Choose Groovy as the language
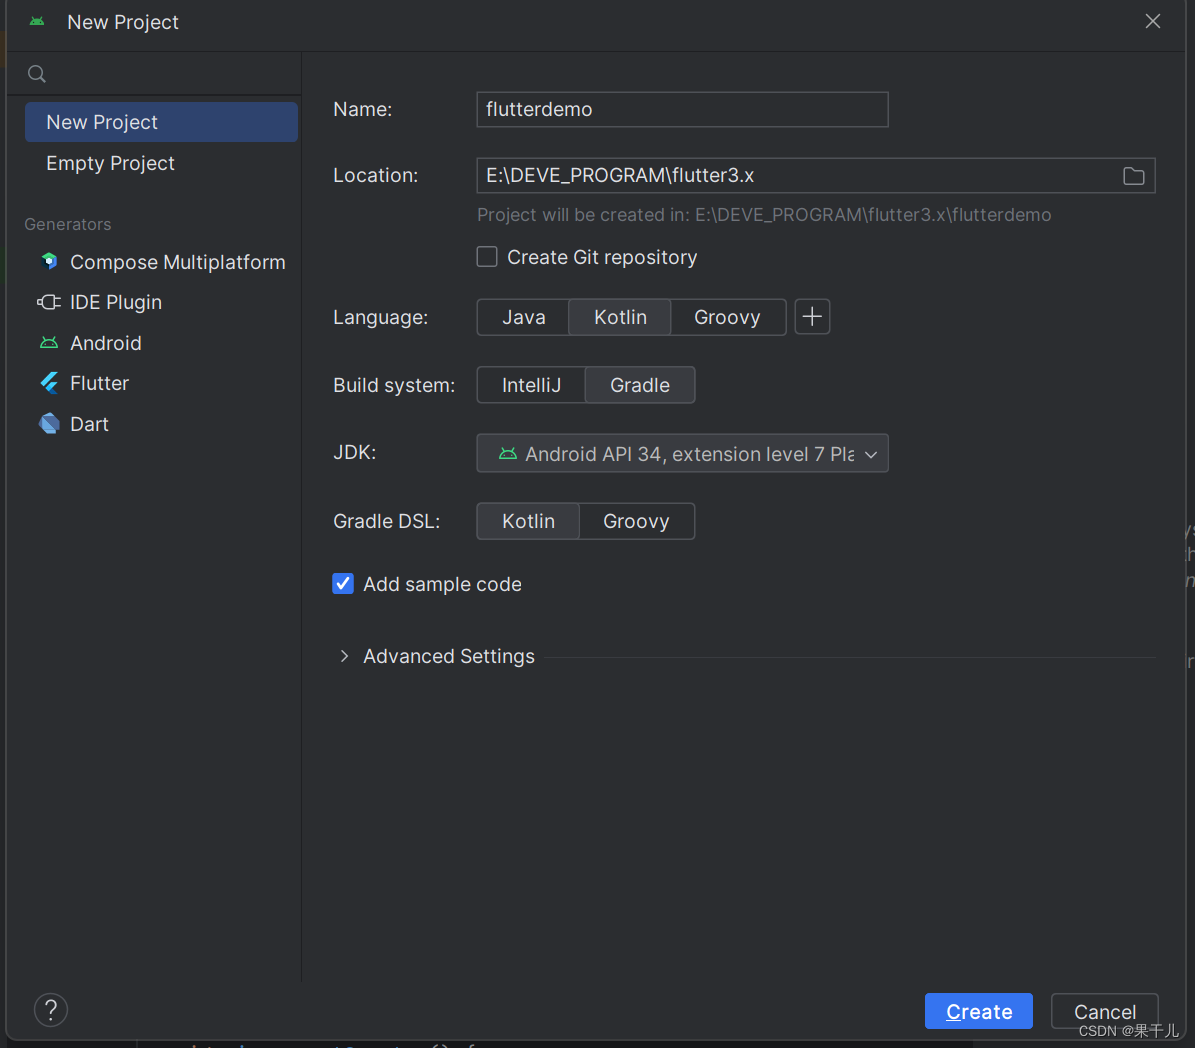 tap(727, 317)
